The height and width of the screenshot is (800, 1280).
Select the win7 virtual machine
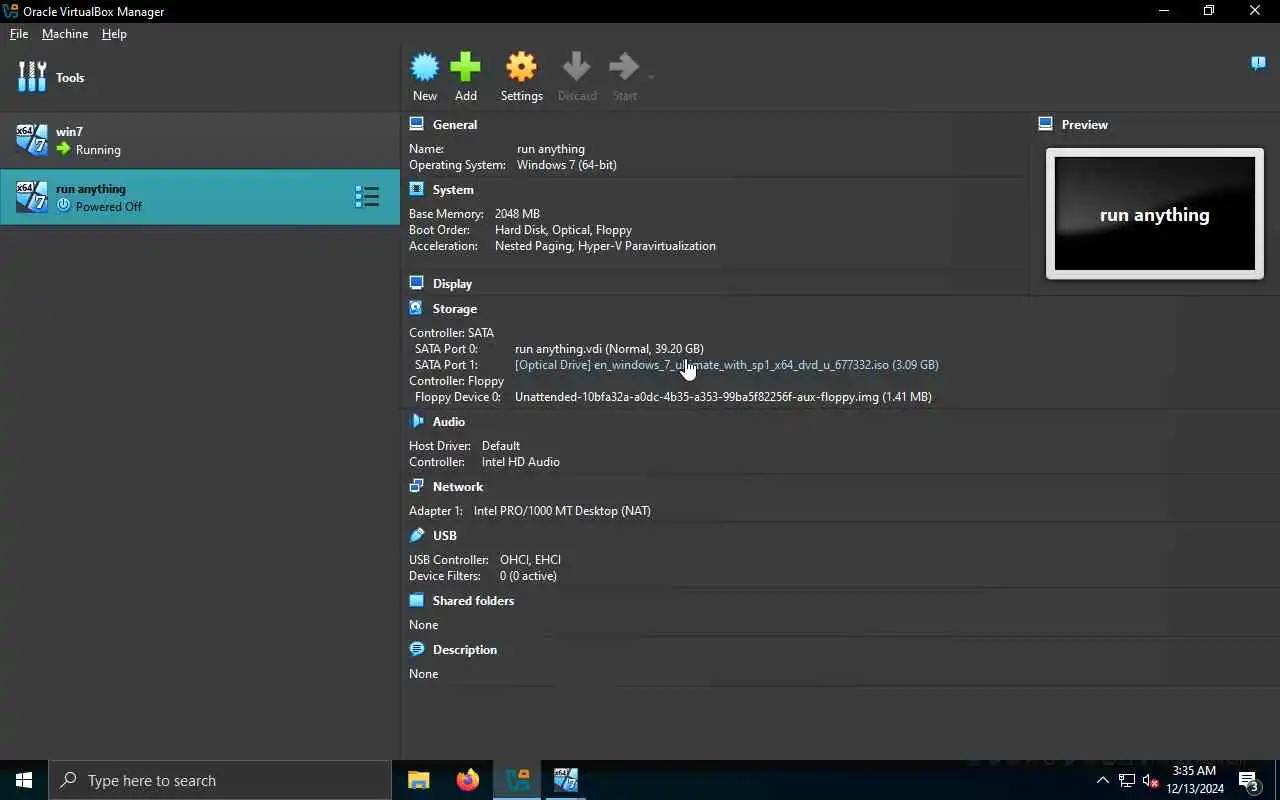coord(200,140)
